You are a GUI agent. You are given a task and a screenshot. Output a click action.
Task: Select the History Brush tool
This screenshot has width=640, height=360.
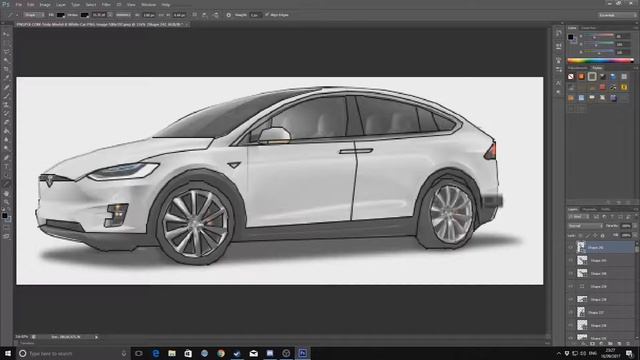pos(6,113)
